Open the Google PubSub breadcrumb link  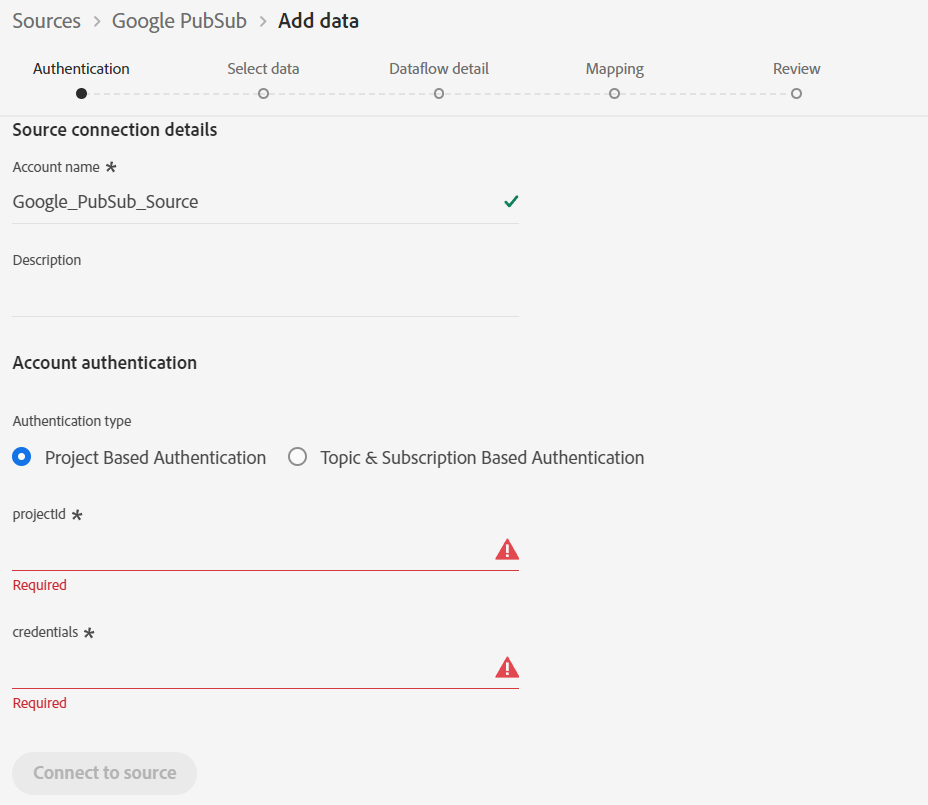click(x=179, y=20)
